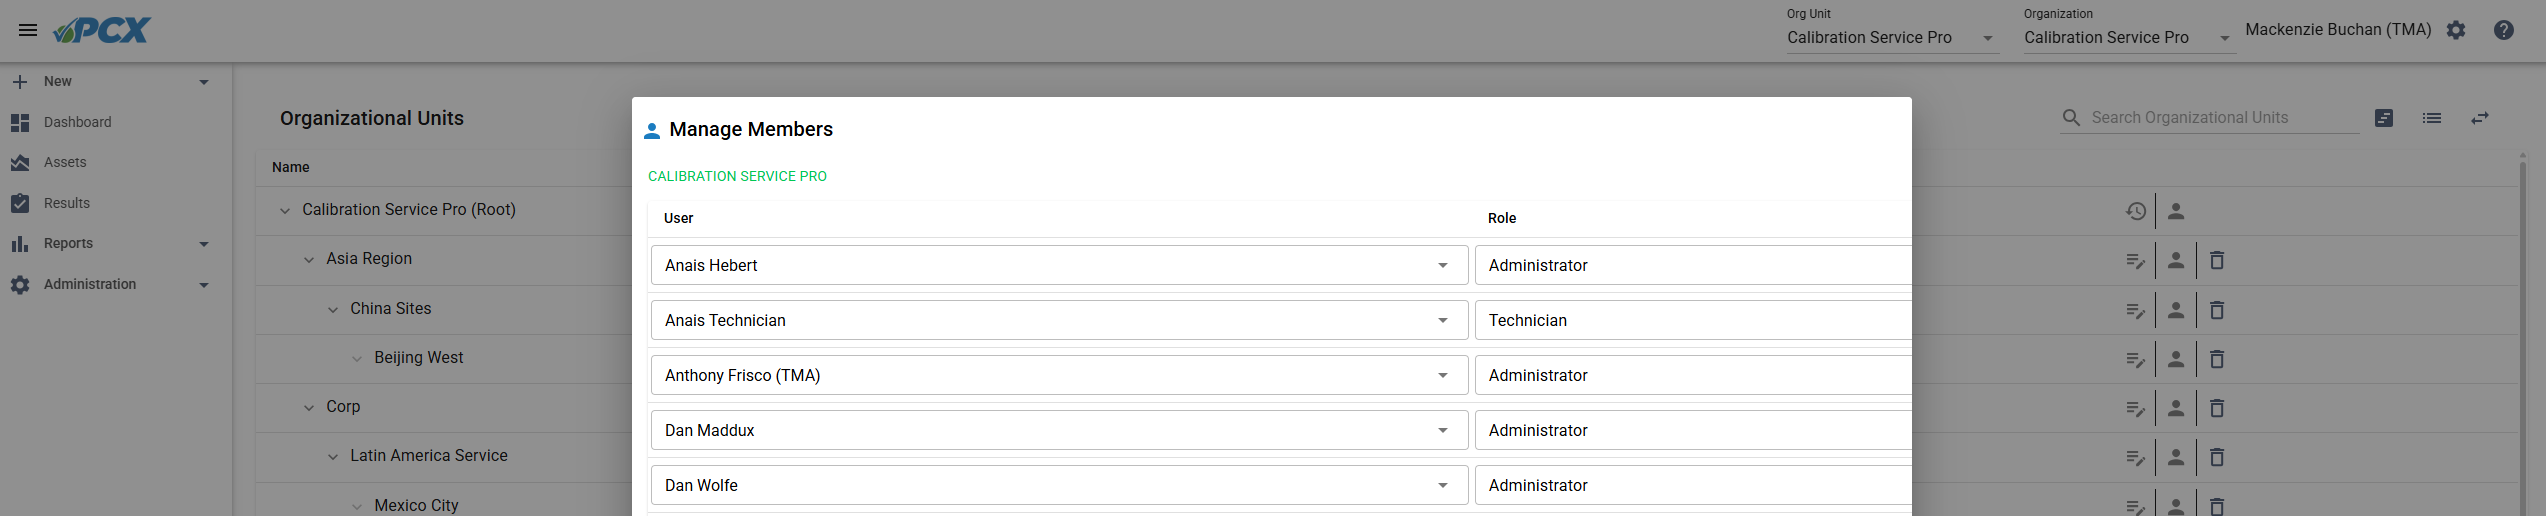Click the swap arrows icon in the toolbar
2546x516 pixels.
[2480, 118]
